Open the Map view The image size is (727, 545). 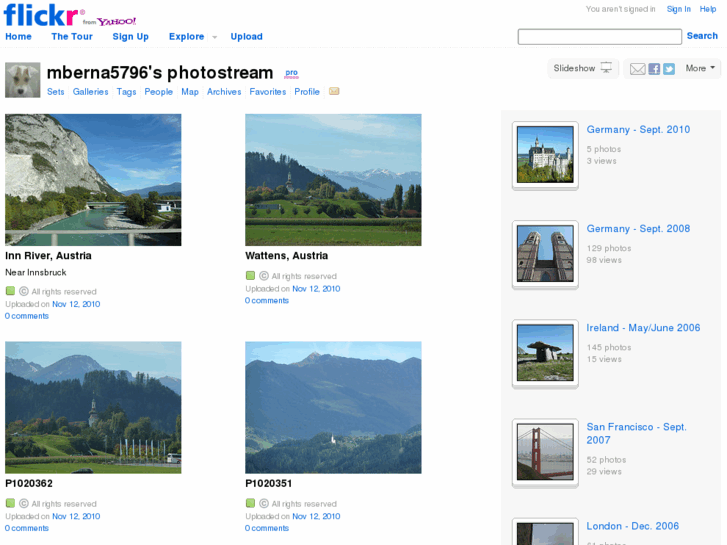pyautogui.click(x=190, y=91)
